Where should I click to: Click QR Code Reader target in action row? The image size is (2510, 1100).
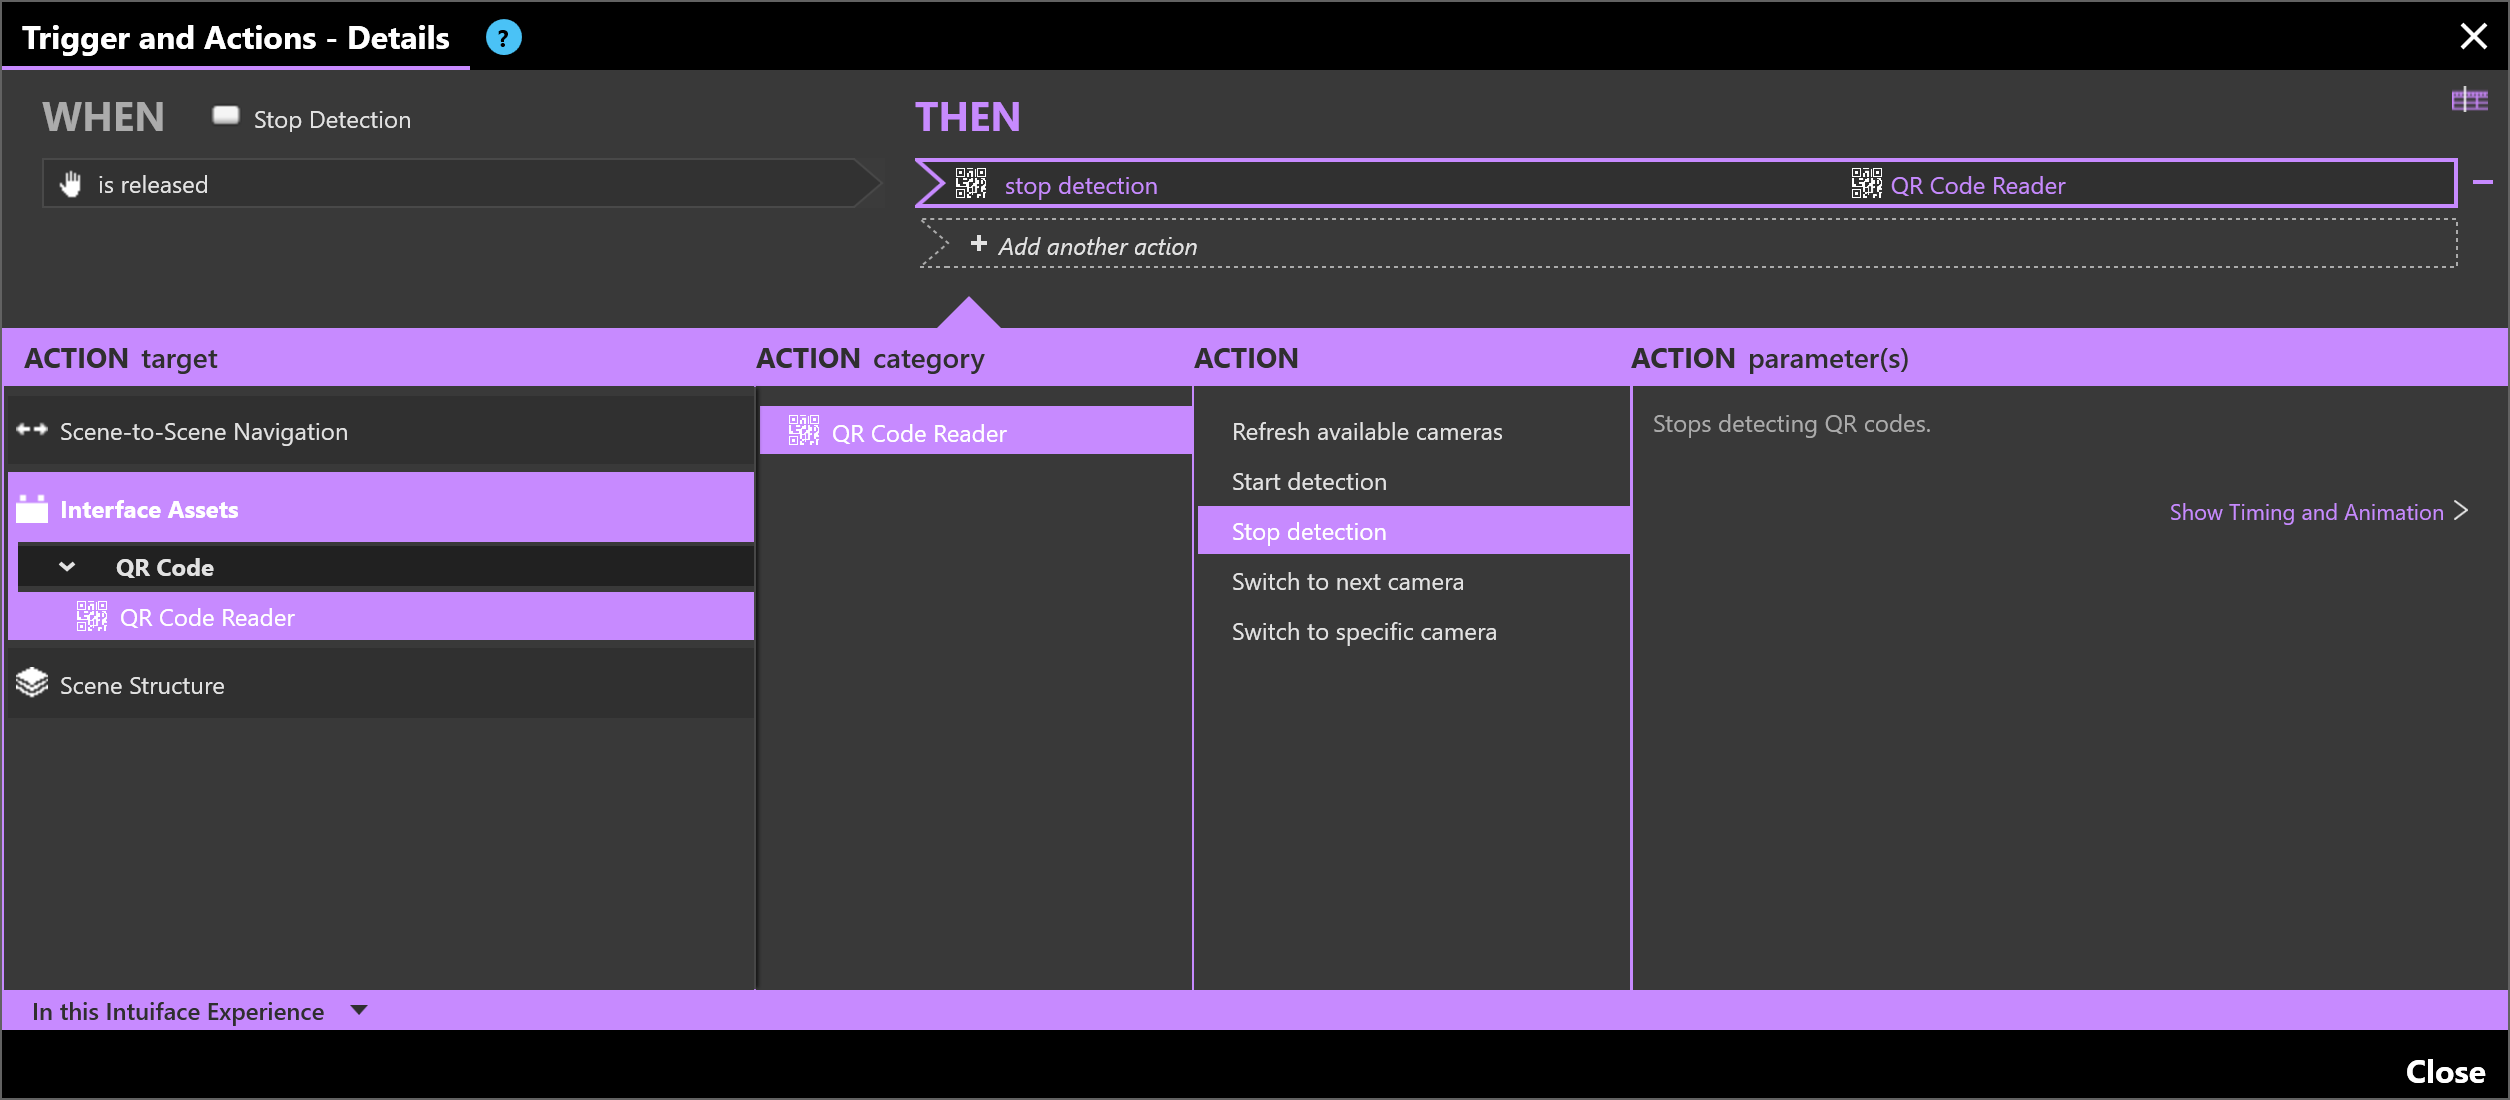pos(1958,185)
